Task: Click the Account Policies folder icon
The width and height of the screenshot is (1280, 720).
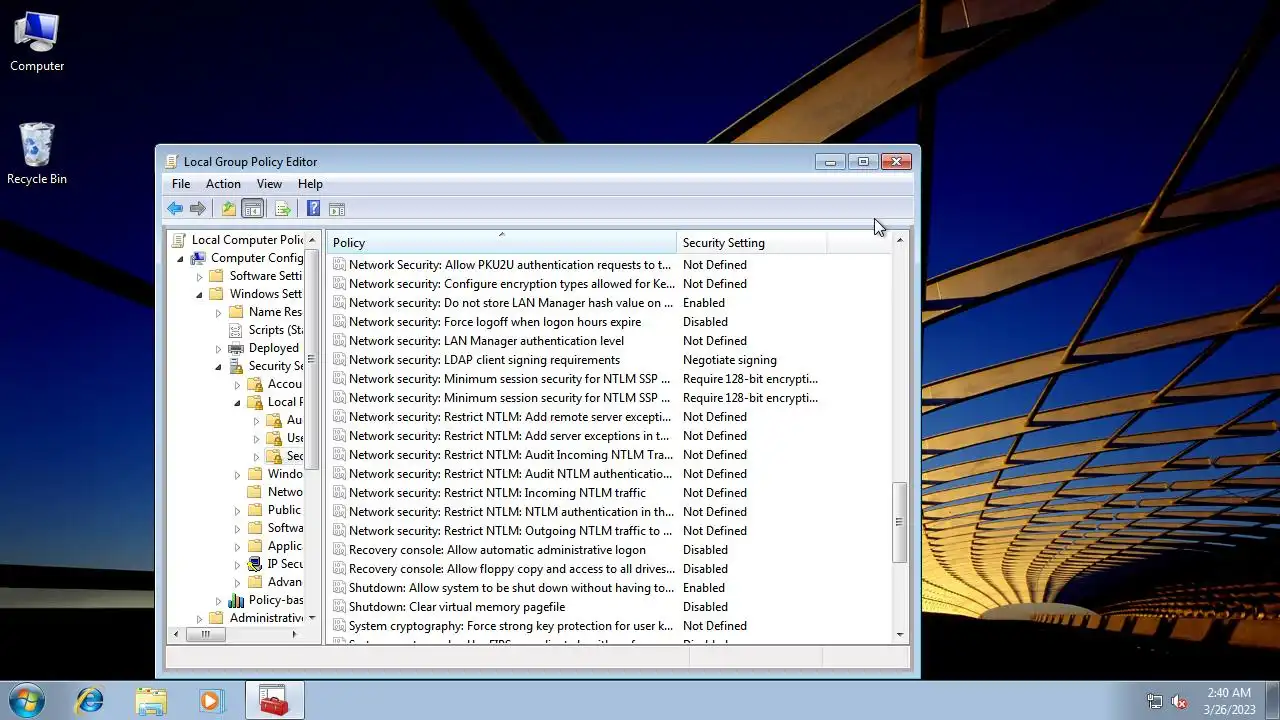Action: [255, 384]
